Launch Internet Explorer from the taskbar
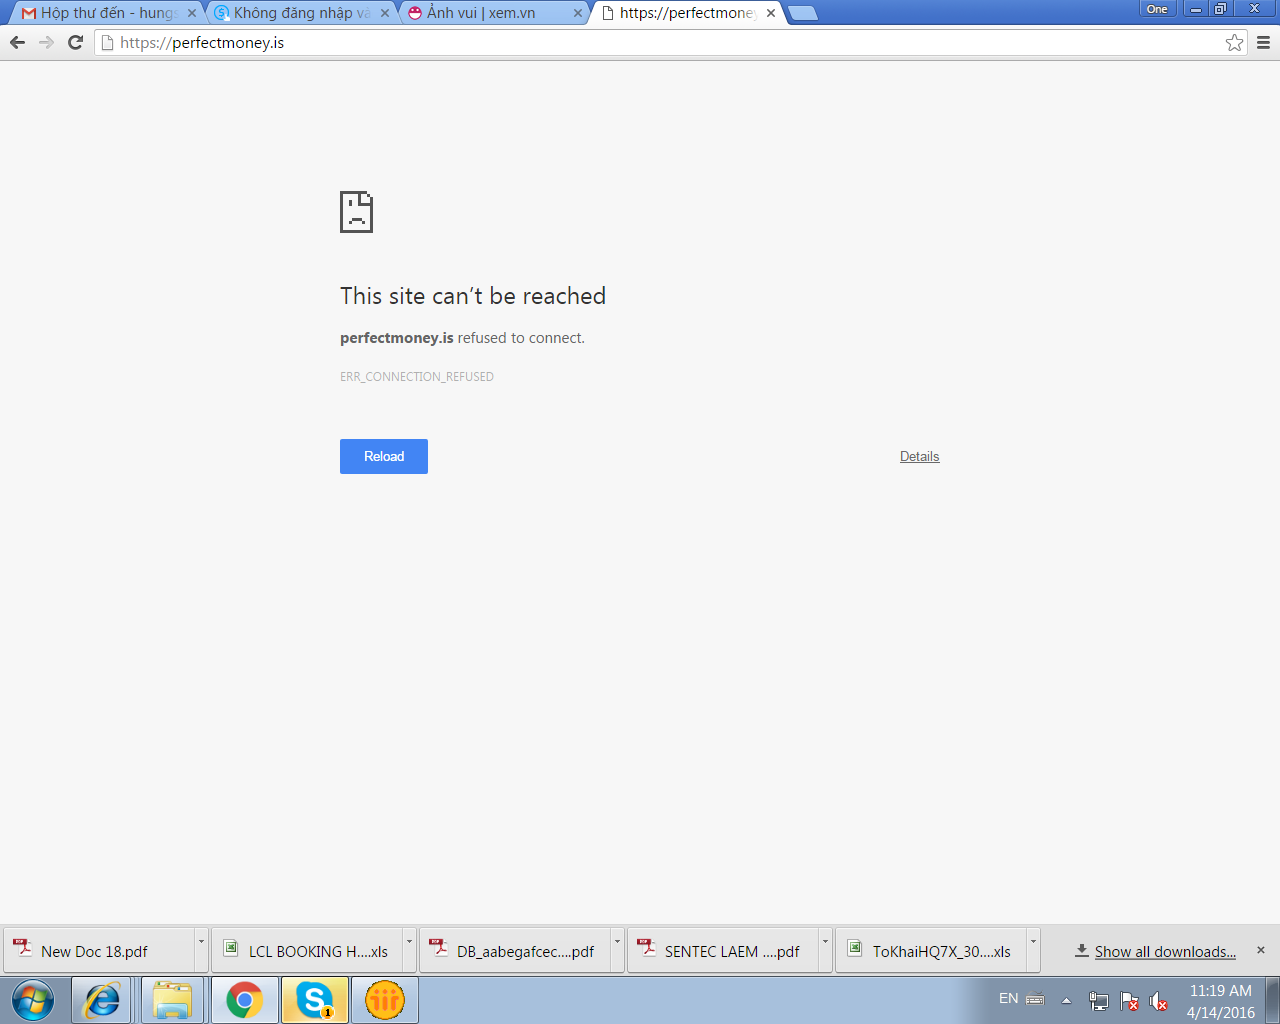 [x=101, y=1000]
